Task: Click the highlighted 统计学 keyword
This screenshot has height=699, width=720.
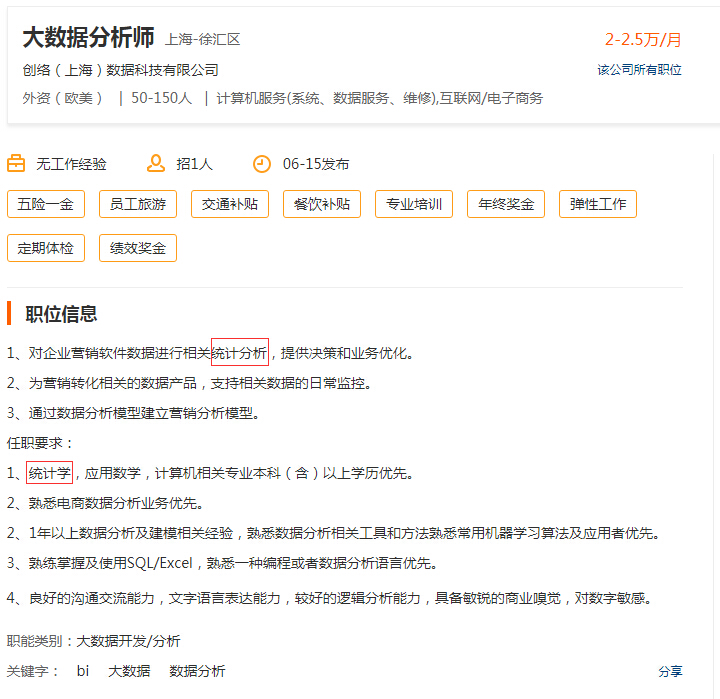Action: coord(50,473)
